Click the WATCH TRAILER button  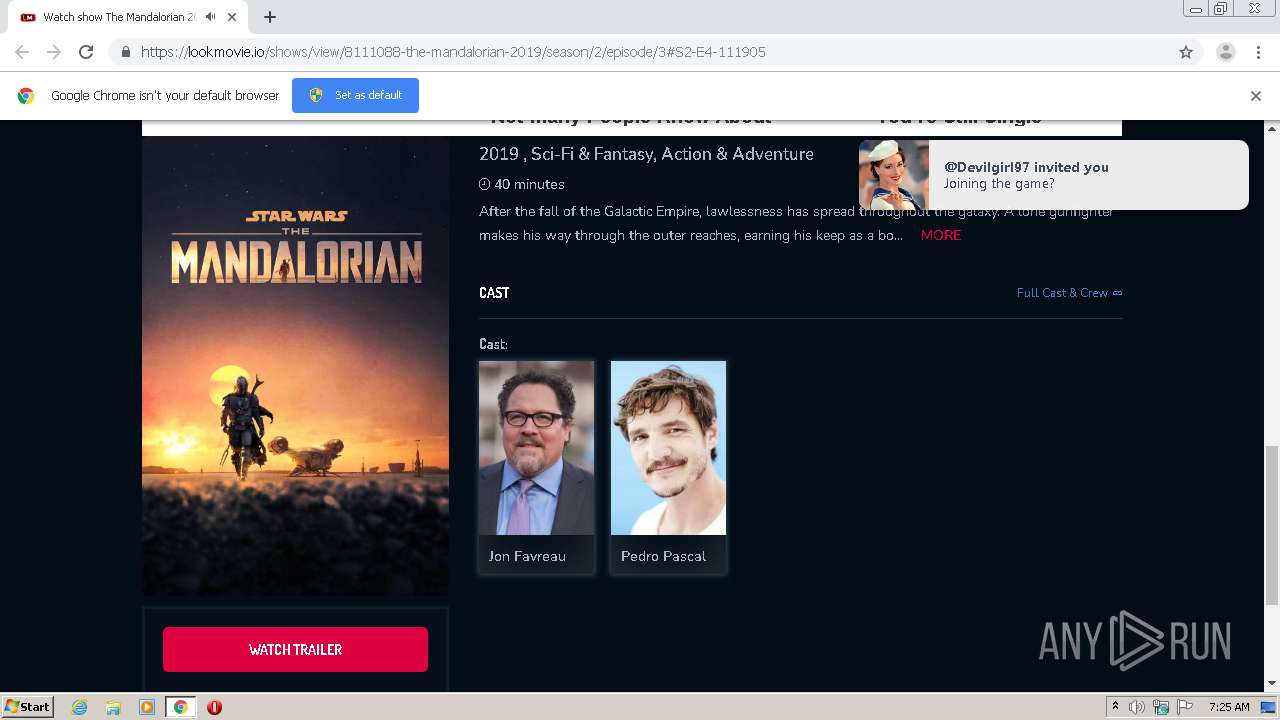[295, 649]
